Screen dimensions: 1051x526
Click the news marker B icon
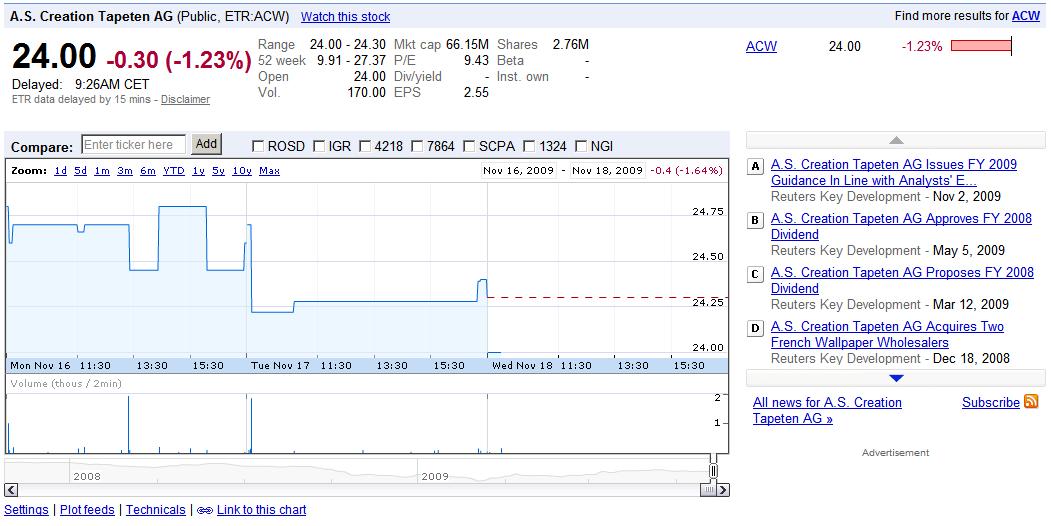coord(755,220)
